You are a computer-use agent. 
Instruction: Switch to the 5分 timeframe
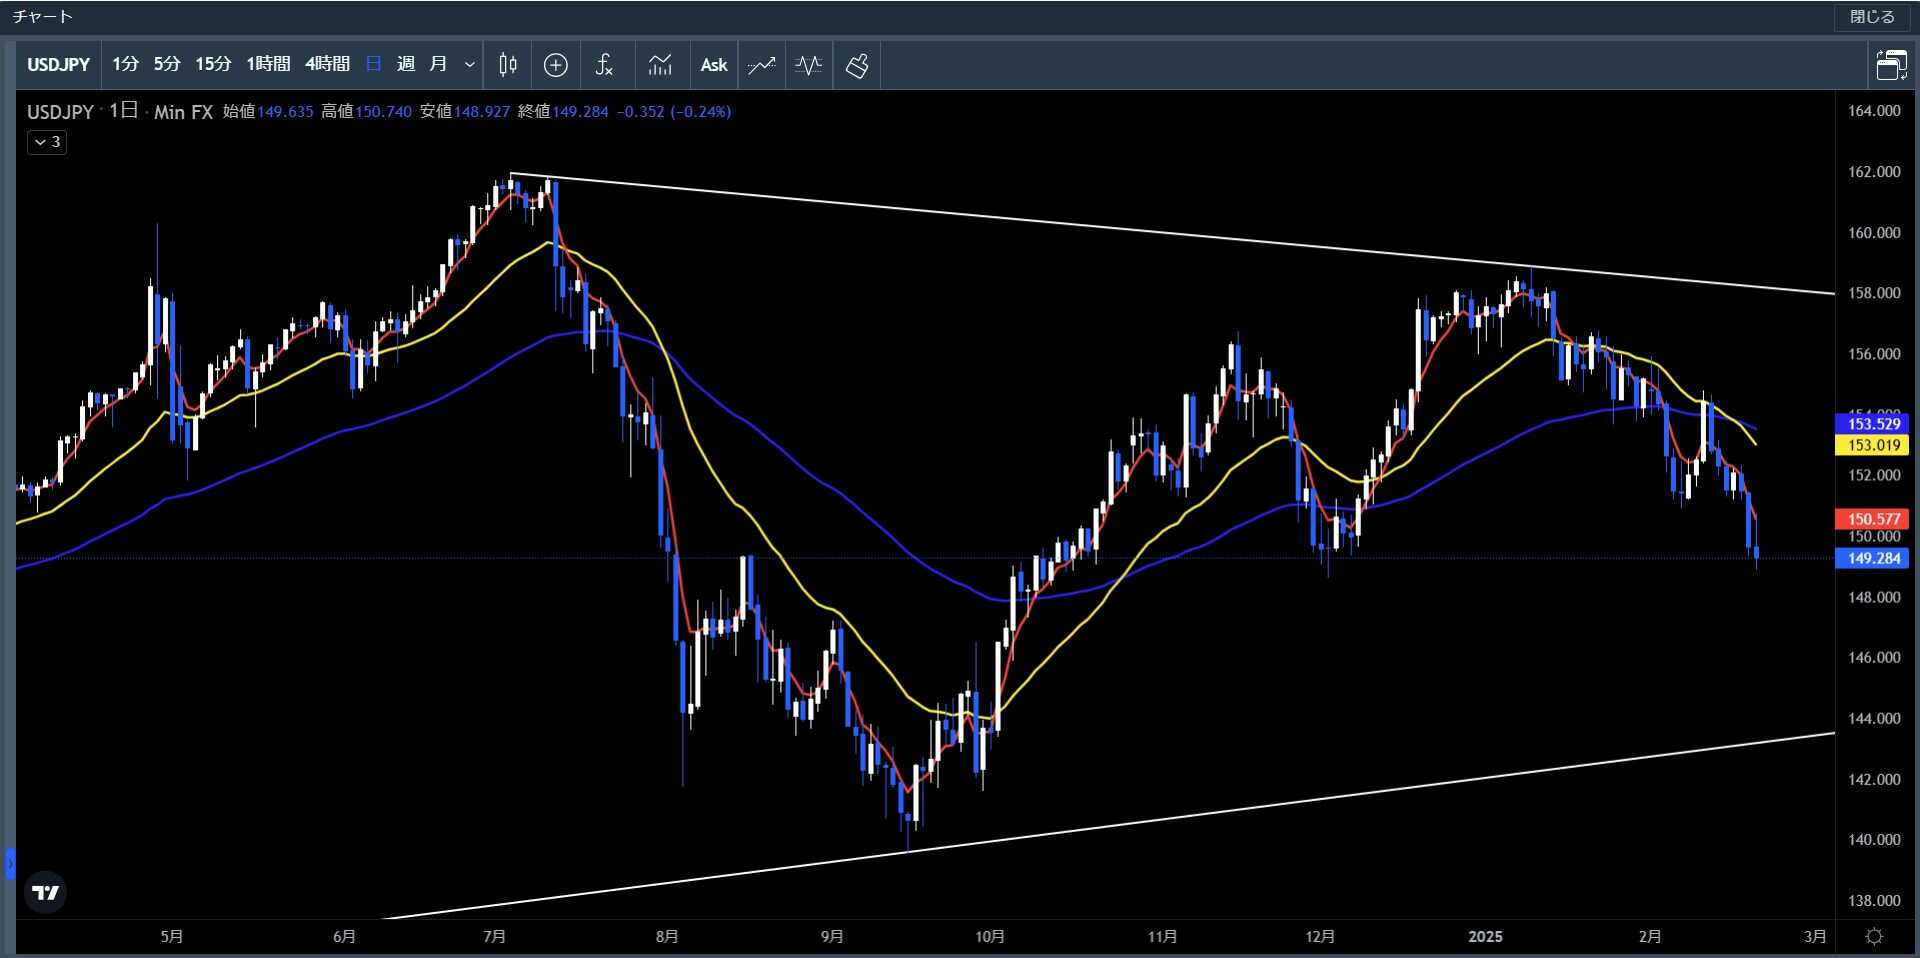tap(167, 65)
